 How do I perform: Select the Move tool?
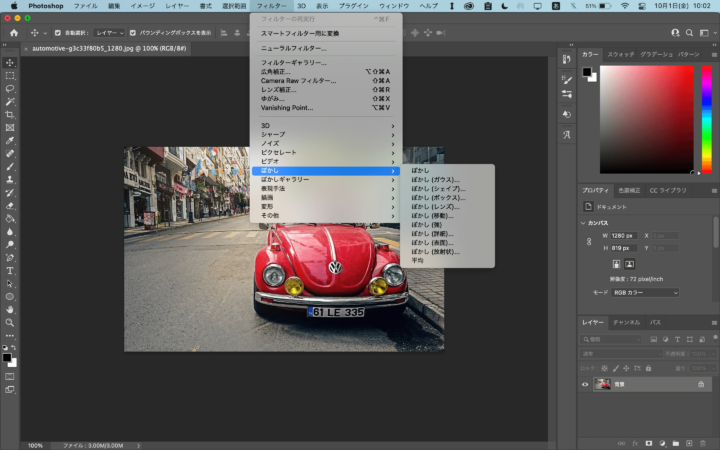tap(10, 62)
